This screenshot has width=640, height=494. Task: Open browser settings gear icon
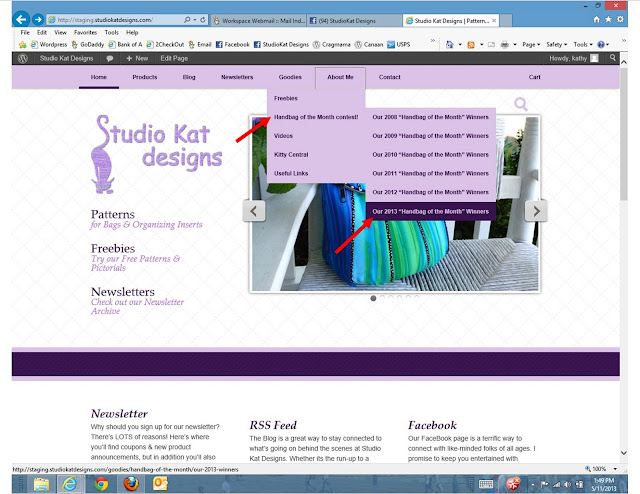[620, 19]
